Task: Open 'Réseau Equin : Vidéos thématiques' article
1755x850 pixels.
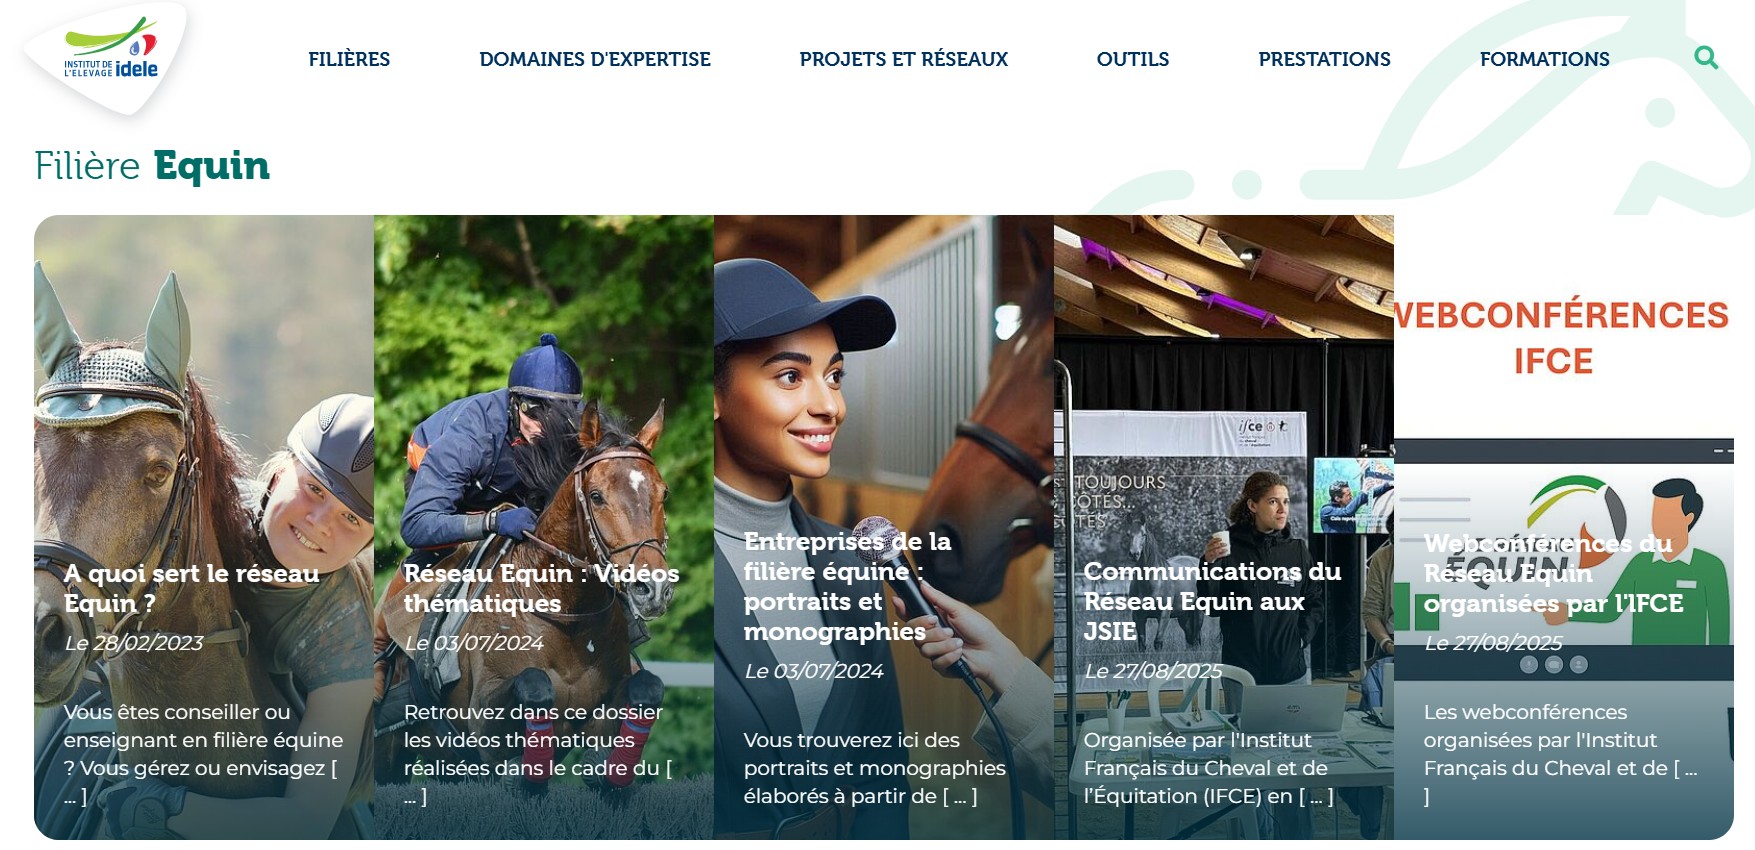Action: coord(541,588)
